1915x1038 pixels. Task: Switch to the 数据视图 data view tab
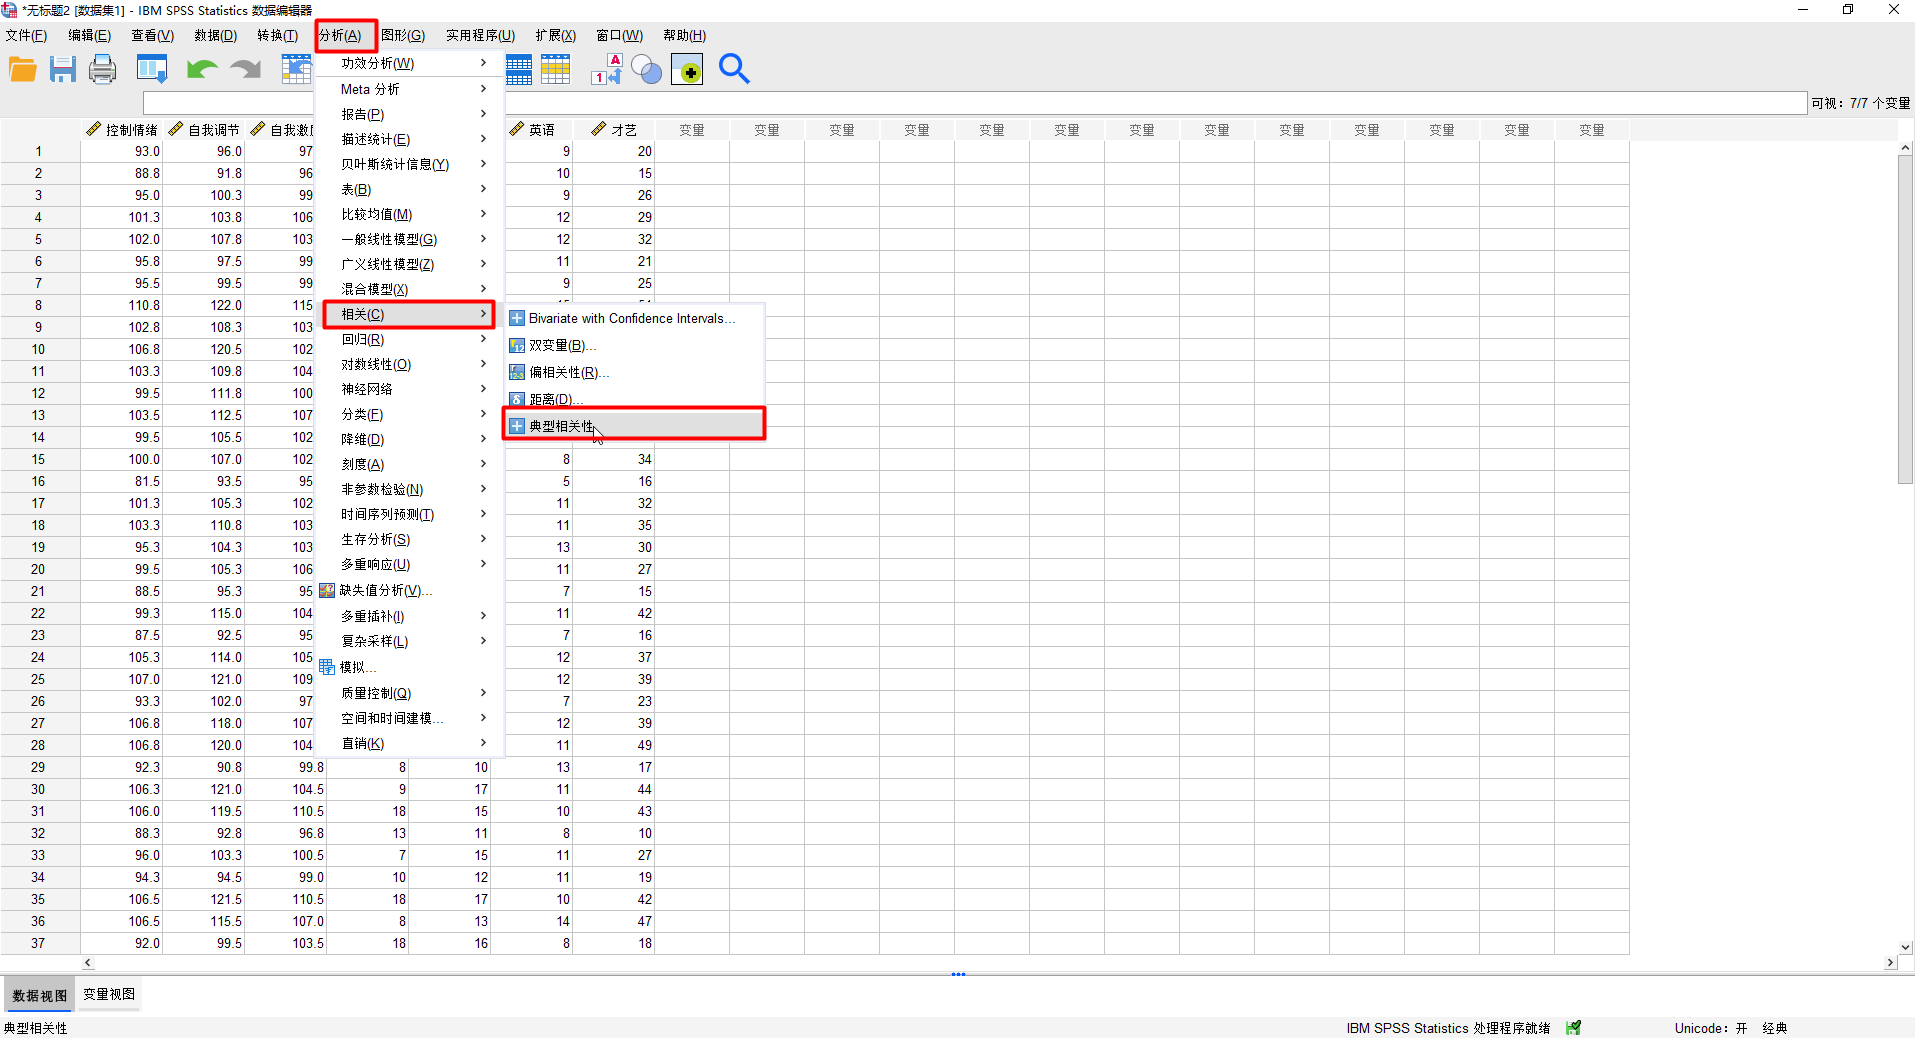[x=40, y=995]
